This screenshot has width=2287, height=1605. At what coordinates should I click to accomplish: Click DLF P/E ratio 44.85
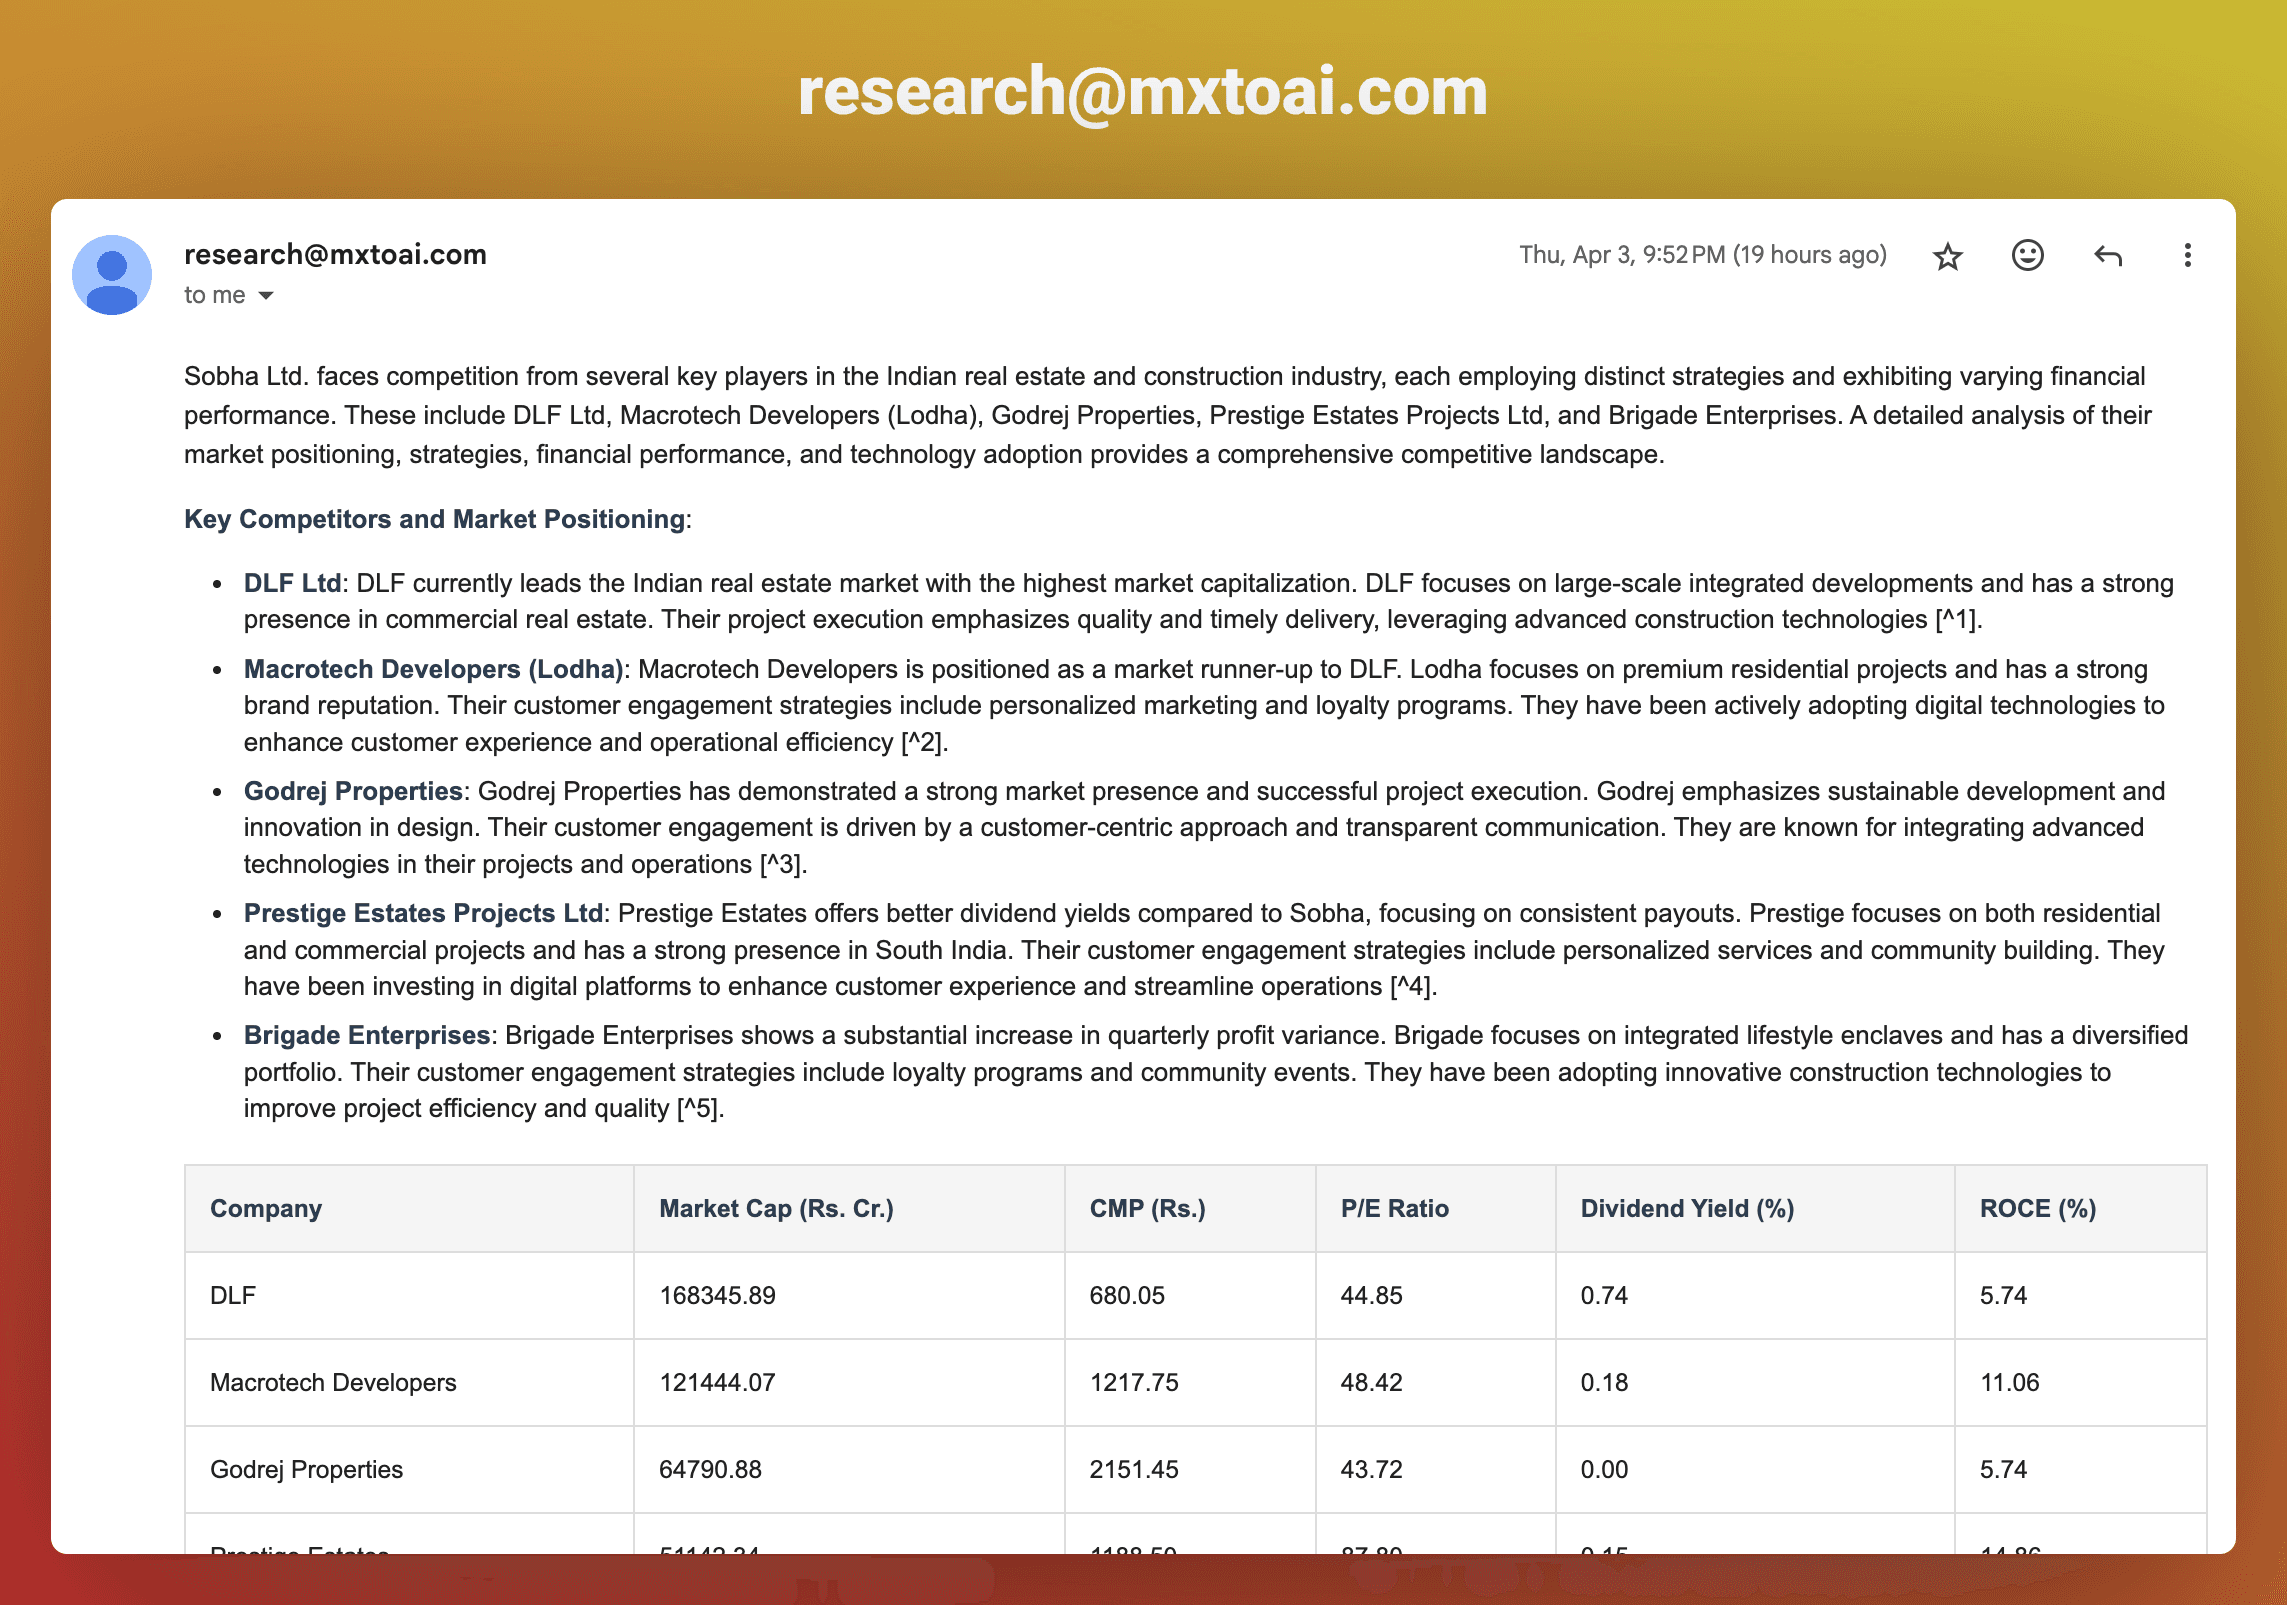[x=1371, y=1295]
